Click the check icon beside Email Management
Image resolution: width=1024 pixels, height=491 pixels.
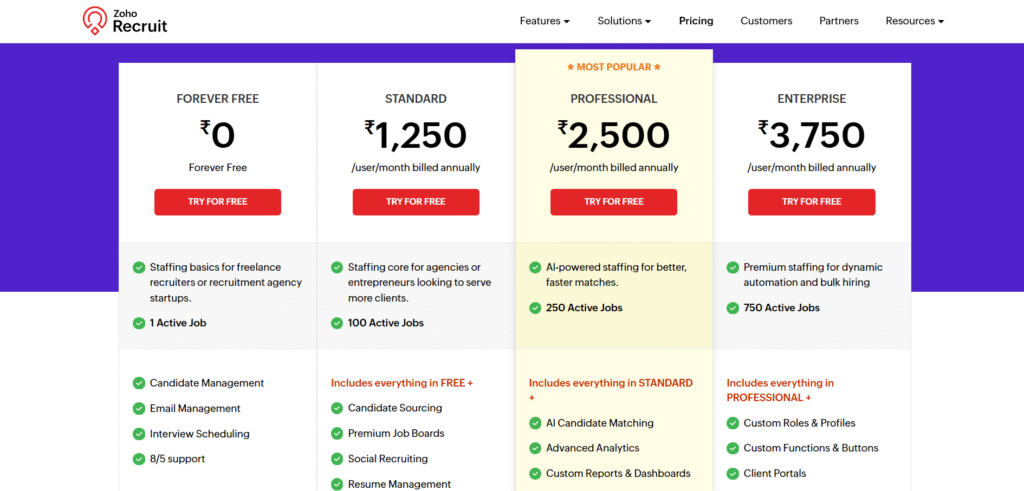point(138,409)
